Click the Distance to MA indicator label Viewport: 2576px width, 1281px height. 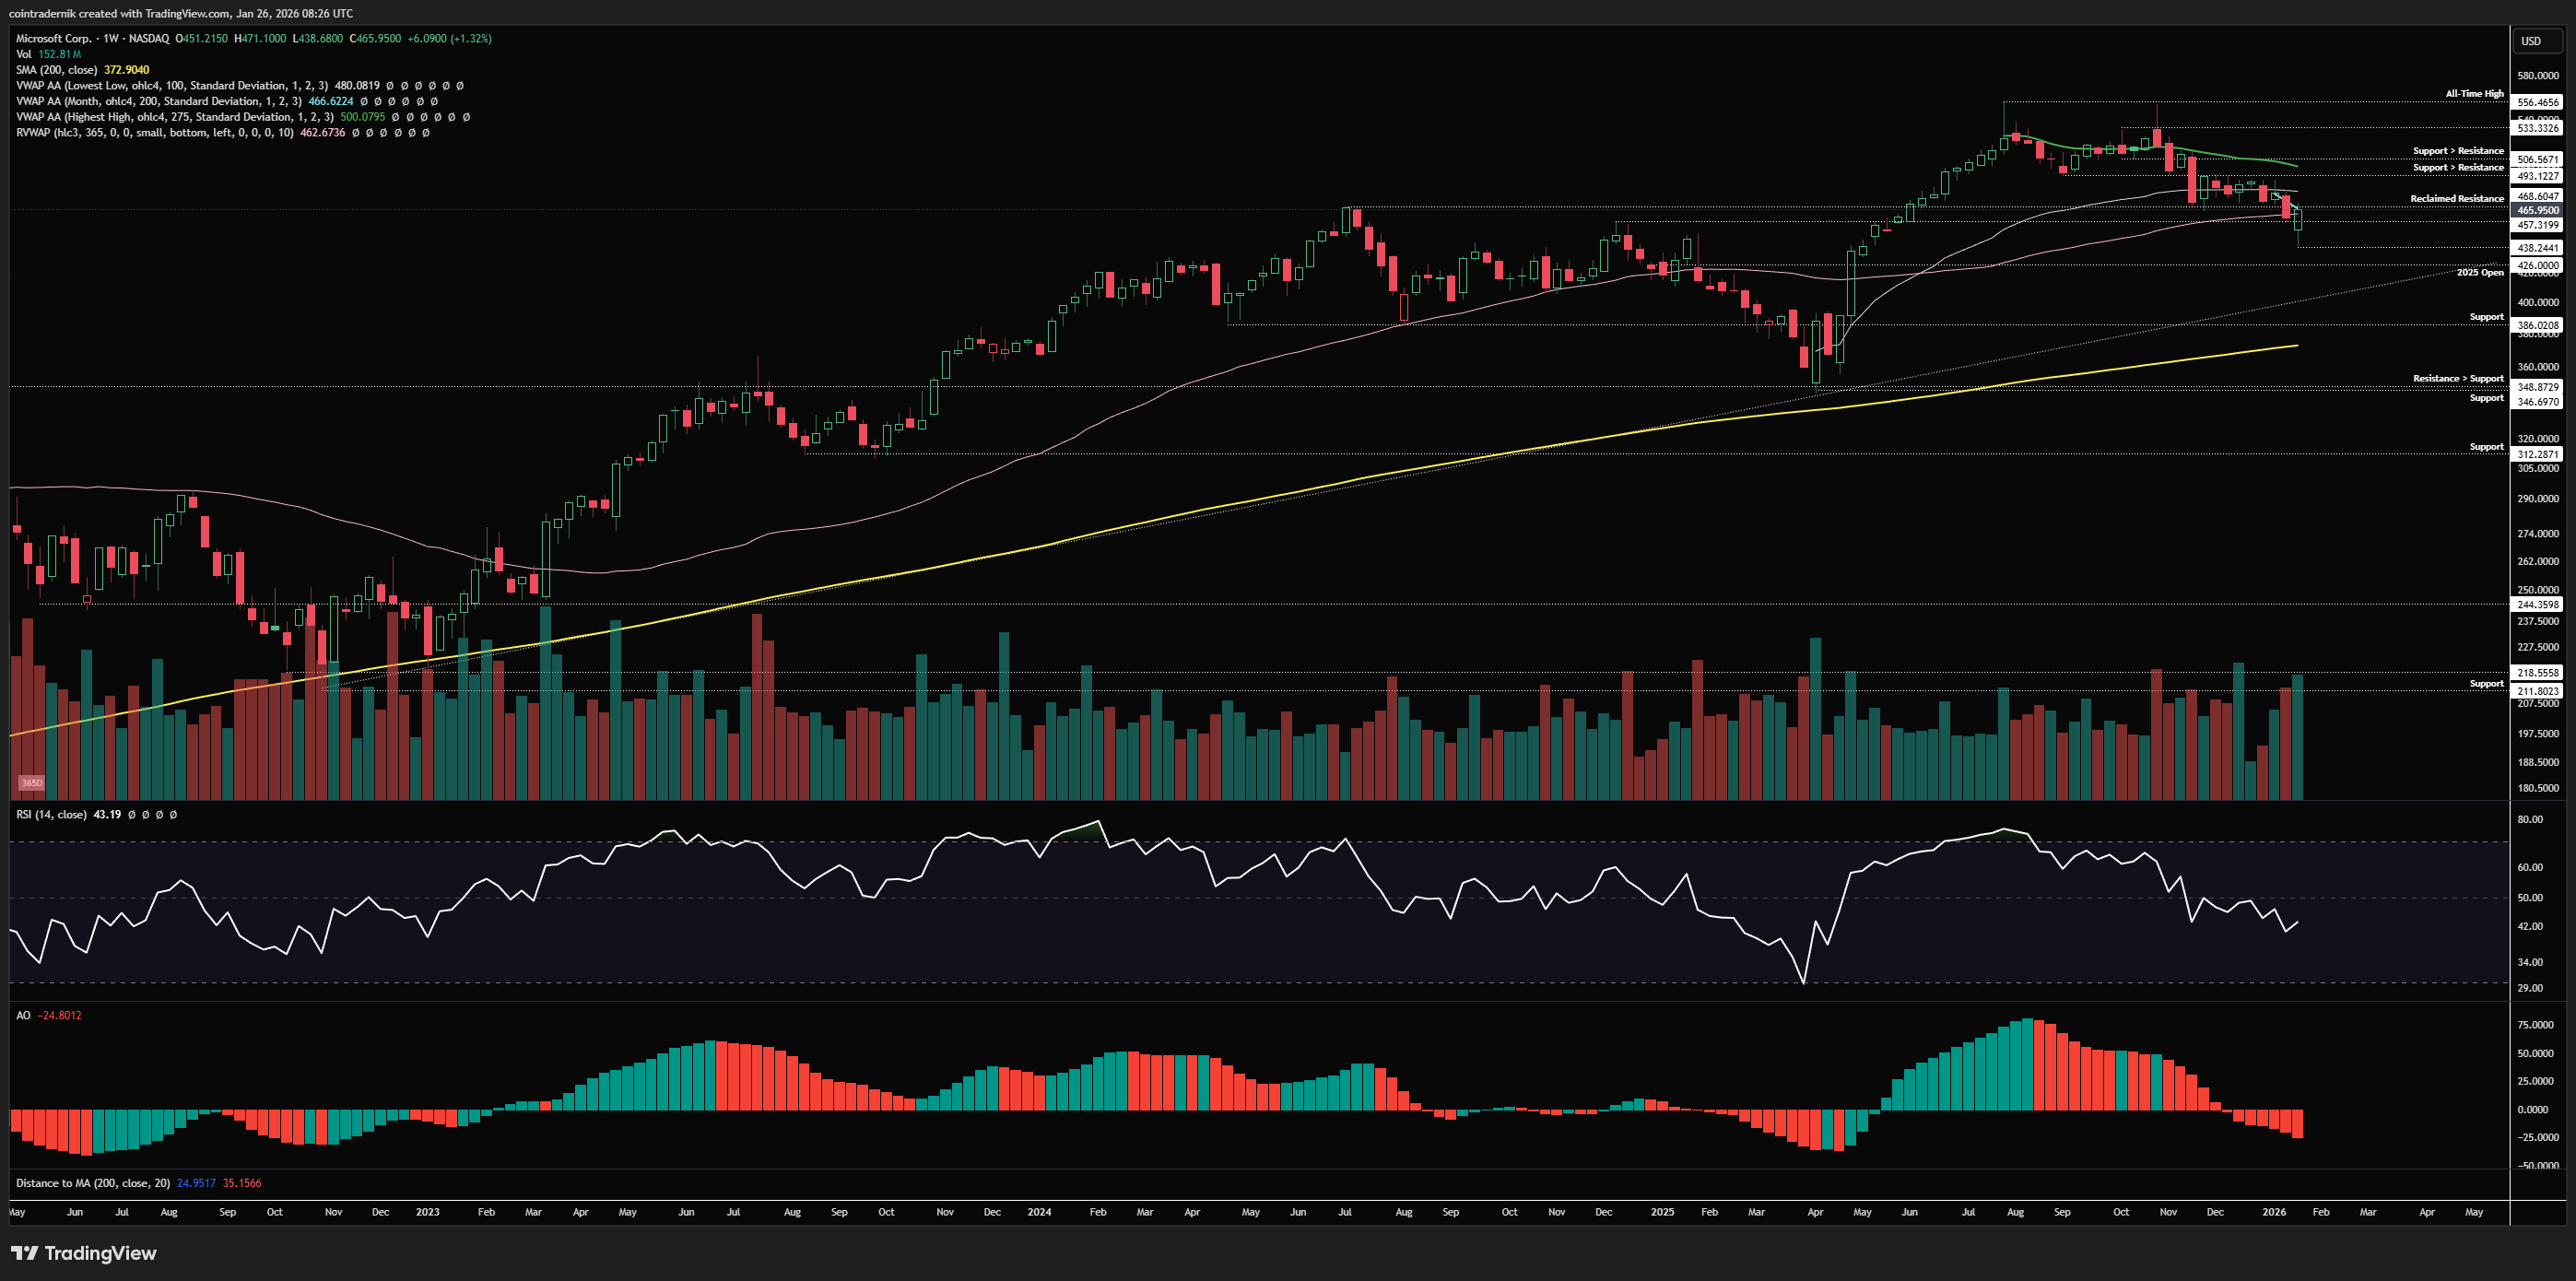click(93, 1183)
